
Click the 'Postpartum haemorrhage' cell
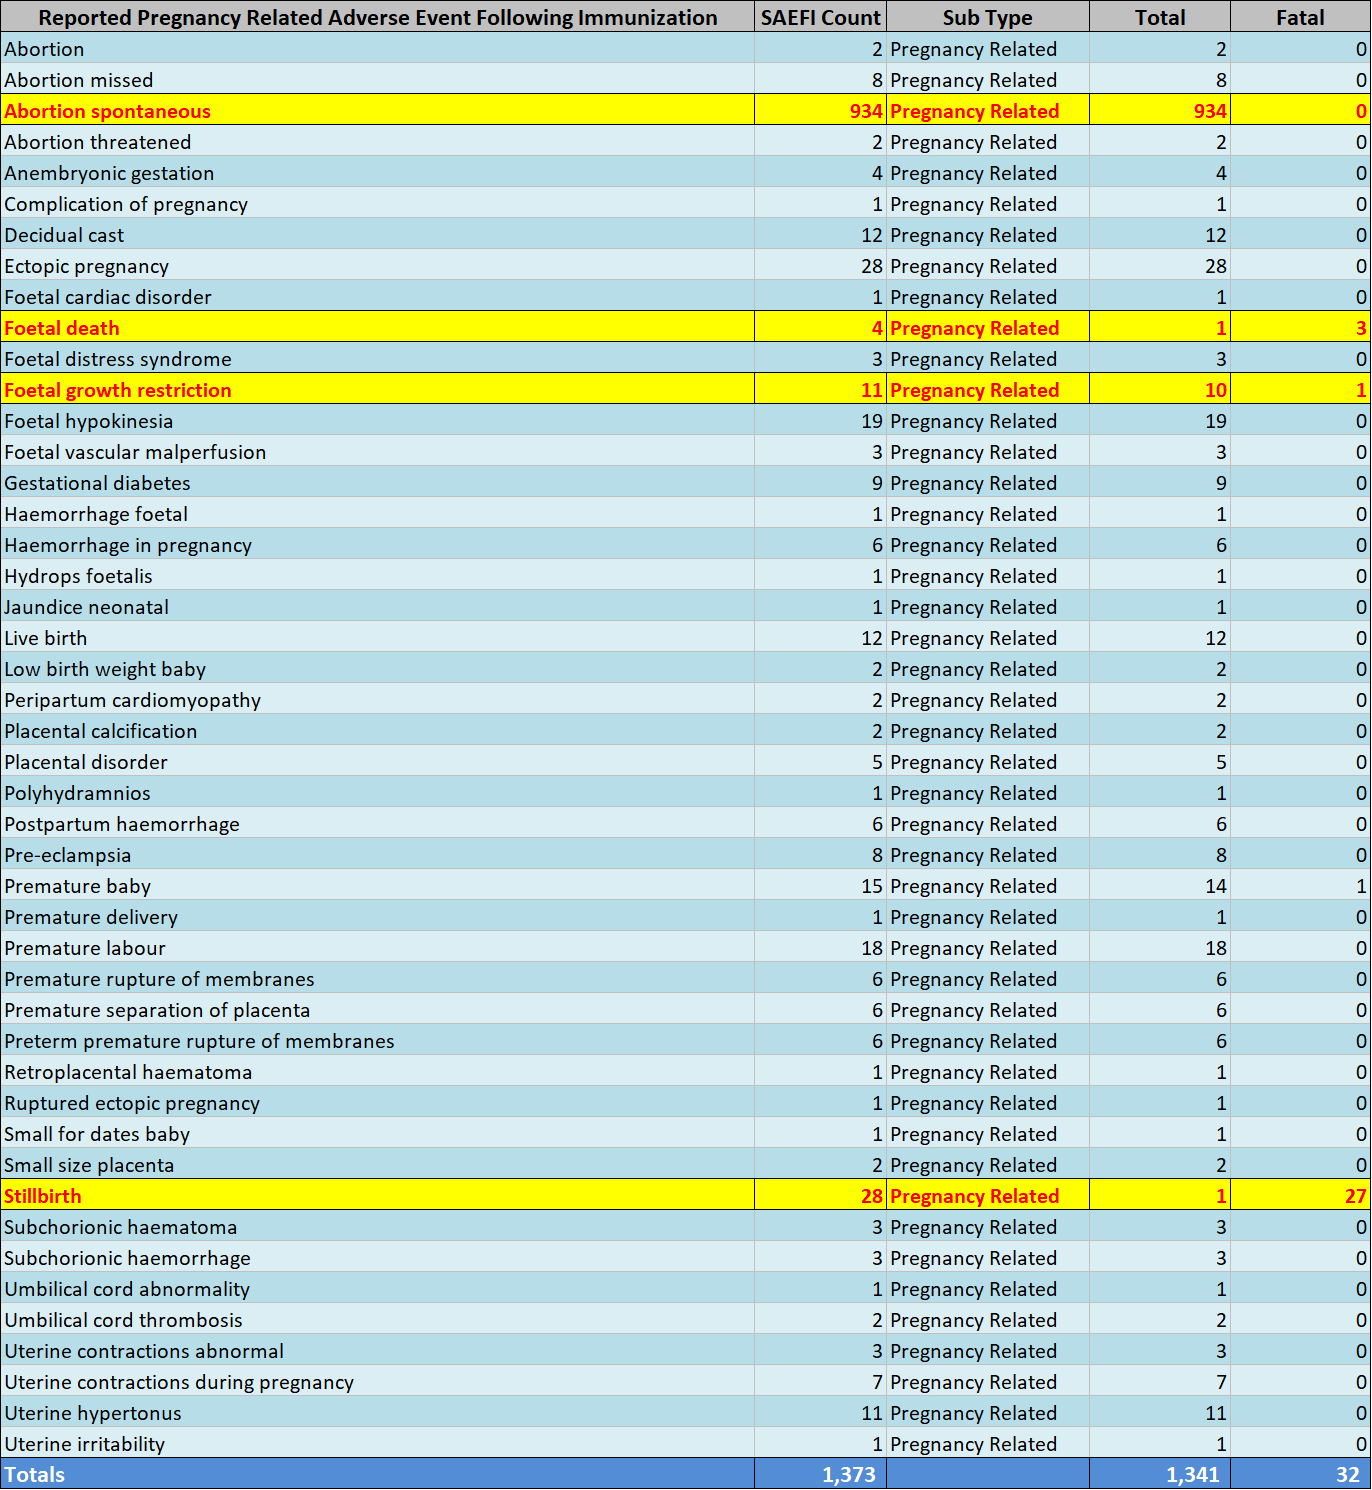click(377, 824)
